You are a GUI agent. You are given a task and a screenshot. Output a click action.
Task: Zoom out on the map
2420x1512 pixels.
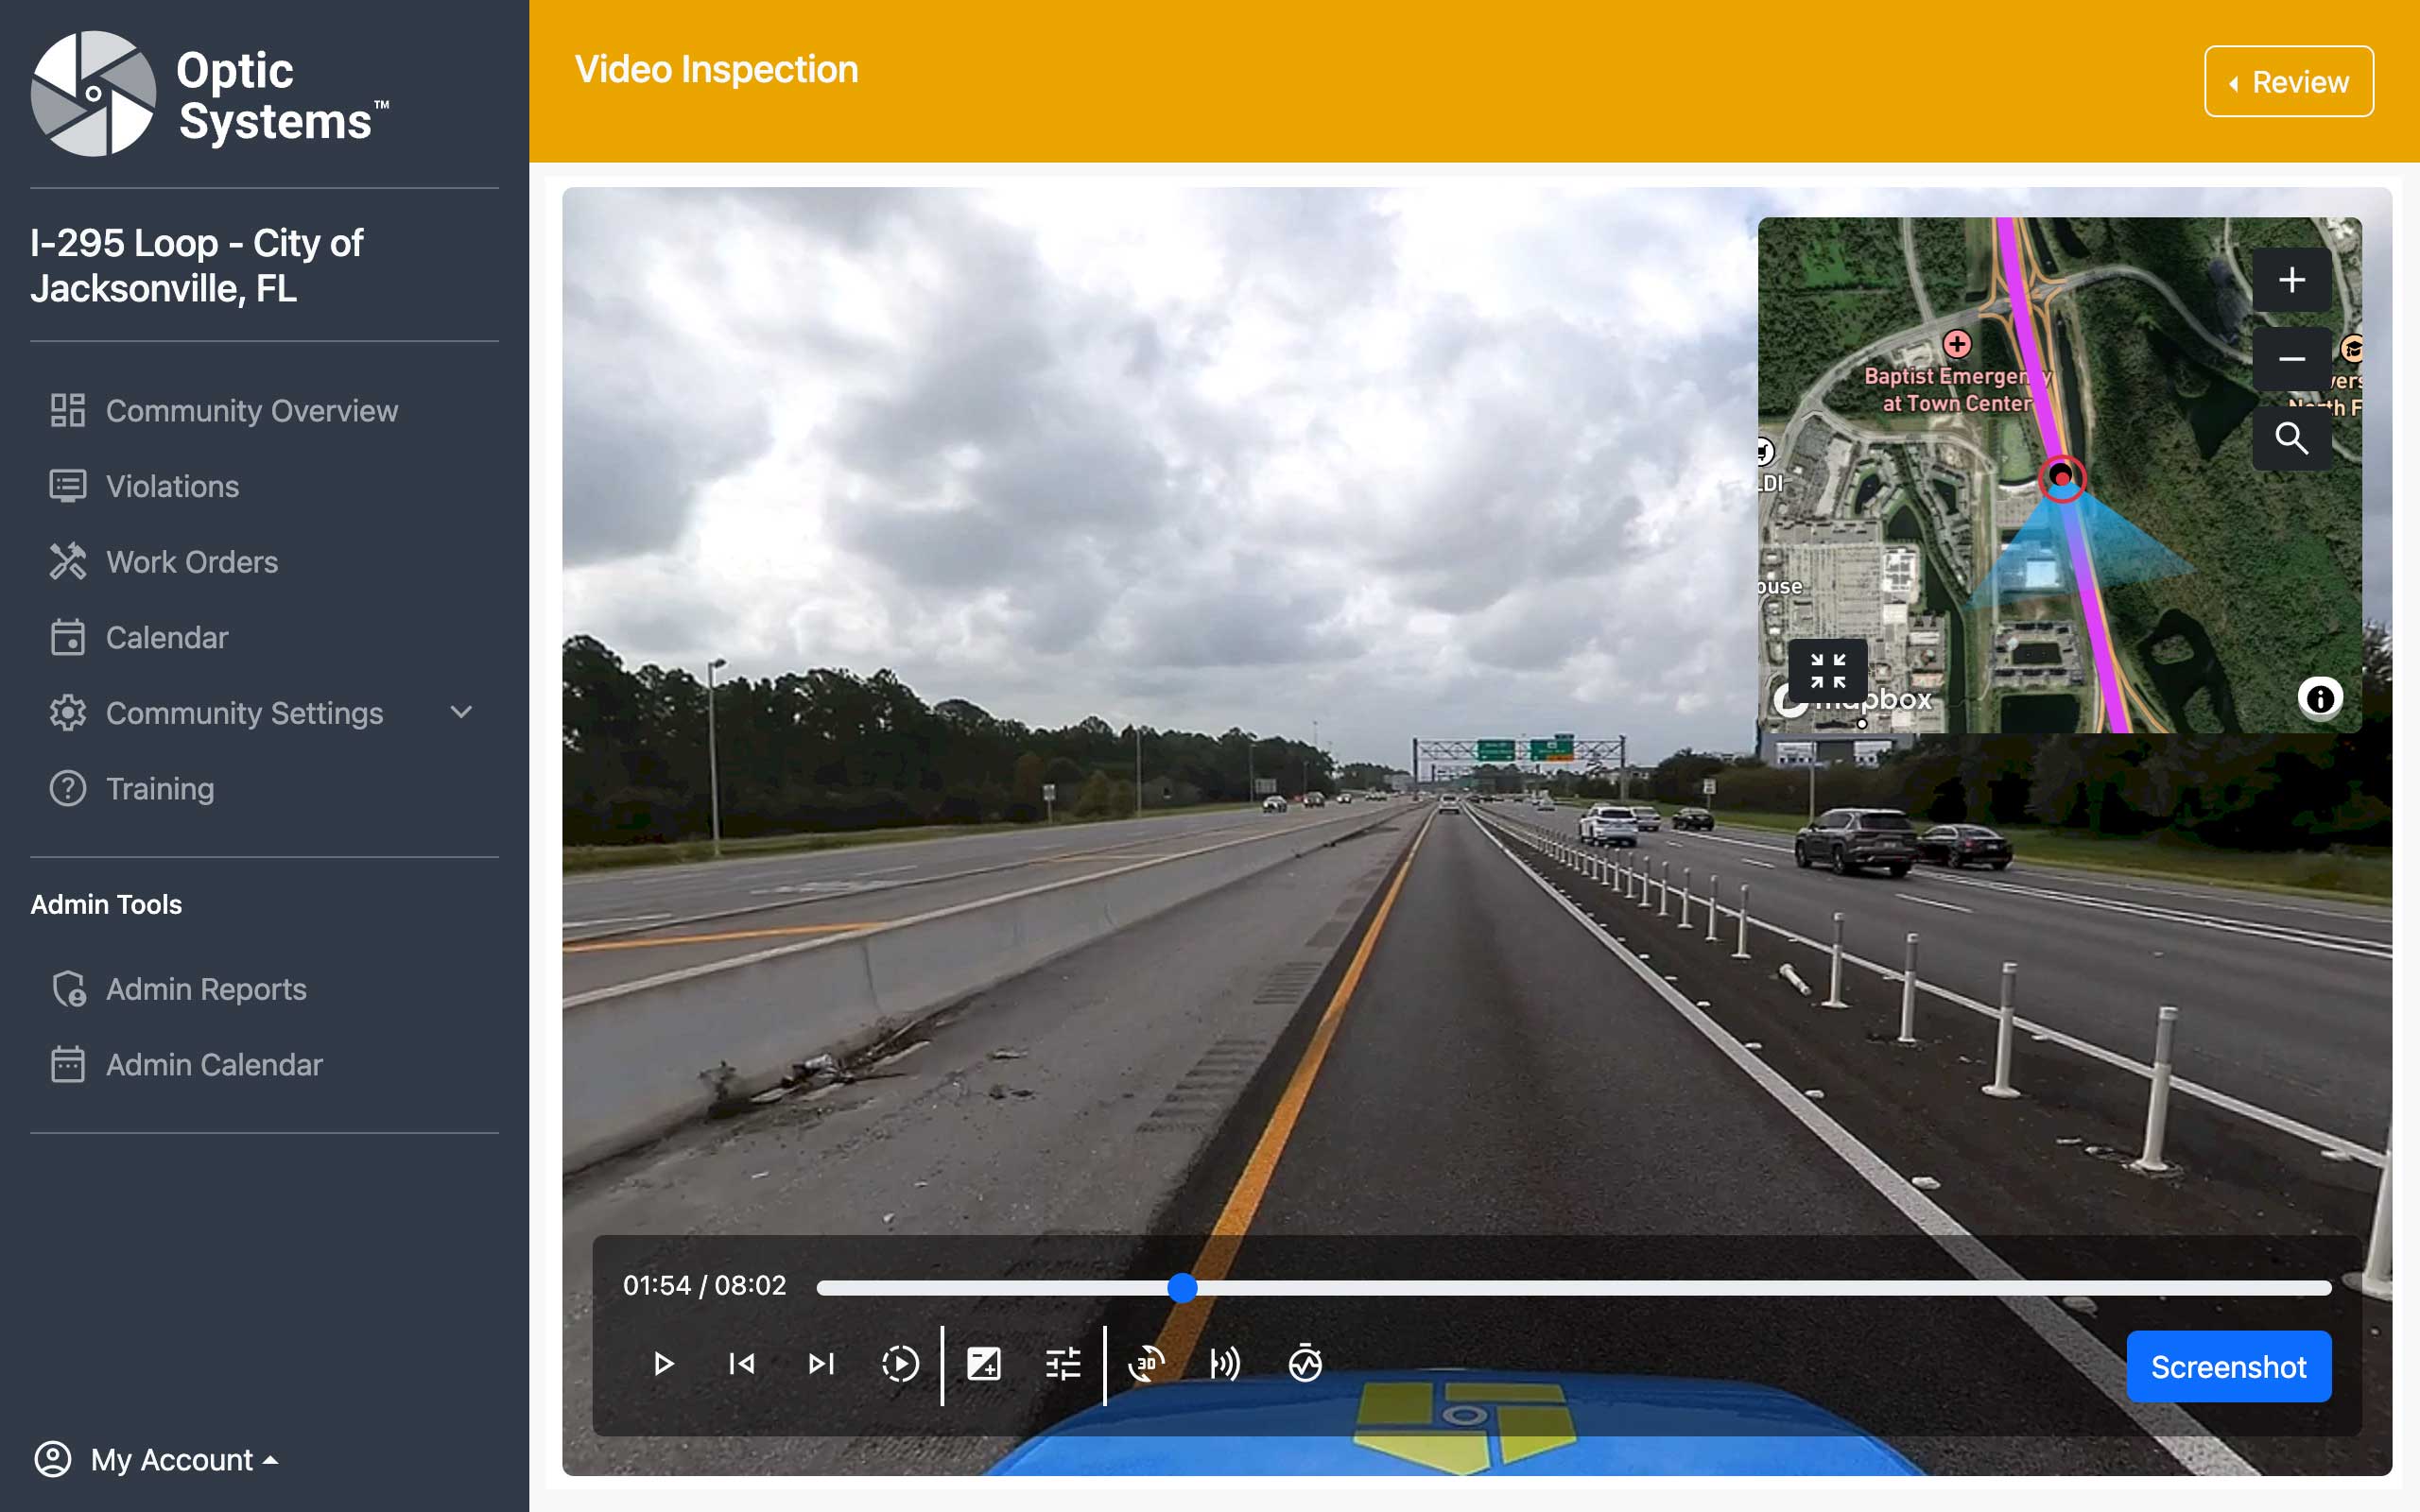pyautogui.click(x=2291, y=359)
